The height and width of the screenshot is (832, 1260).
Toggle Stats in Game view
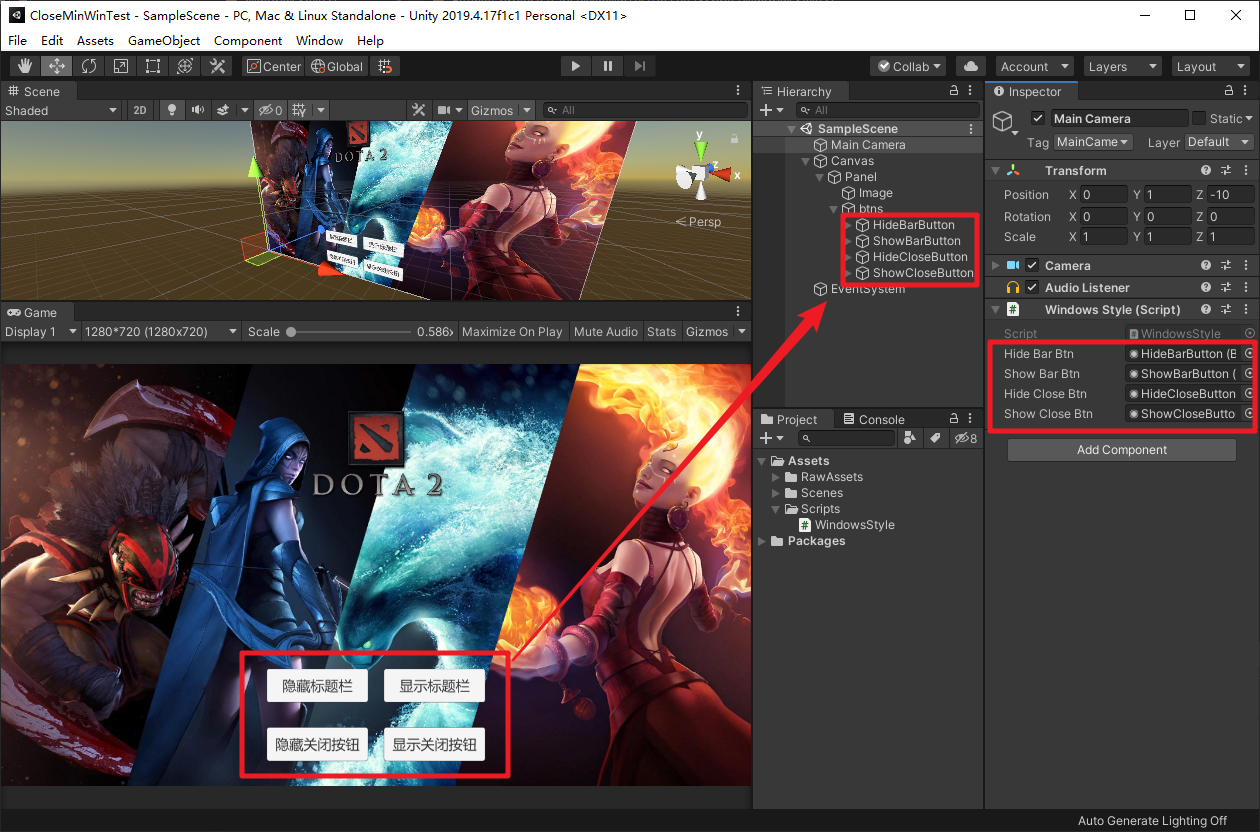[x=661, y=332]
